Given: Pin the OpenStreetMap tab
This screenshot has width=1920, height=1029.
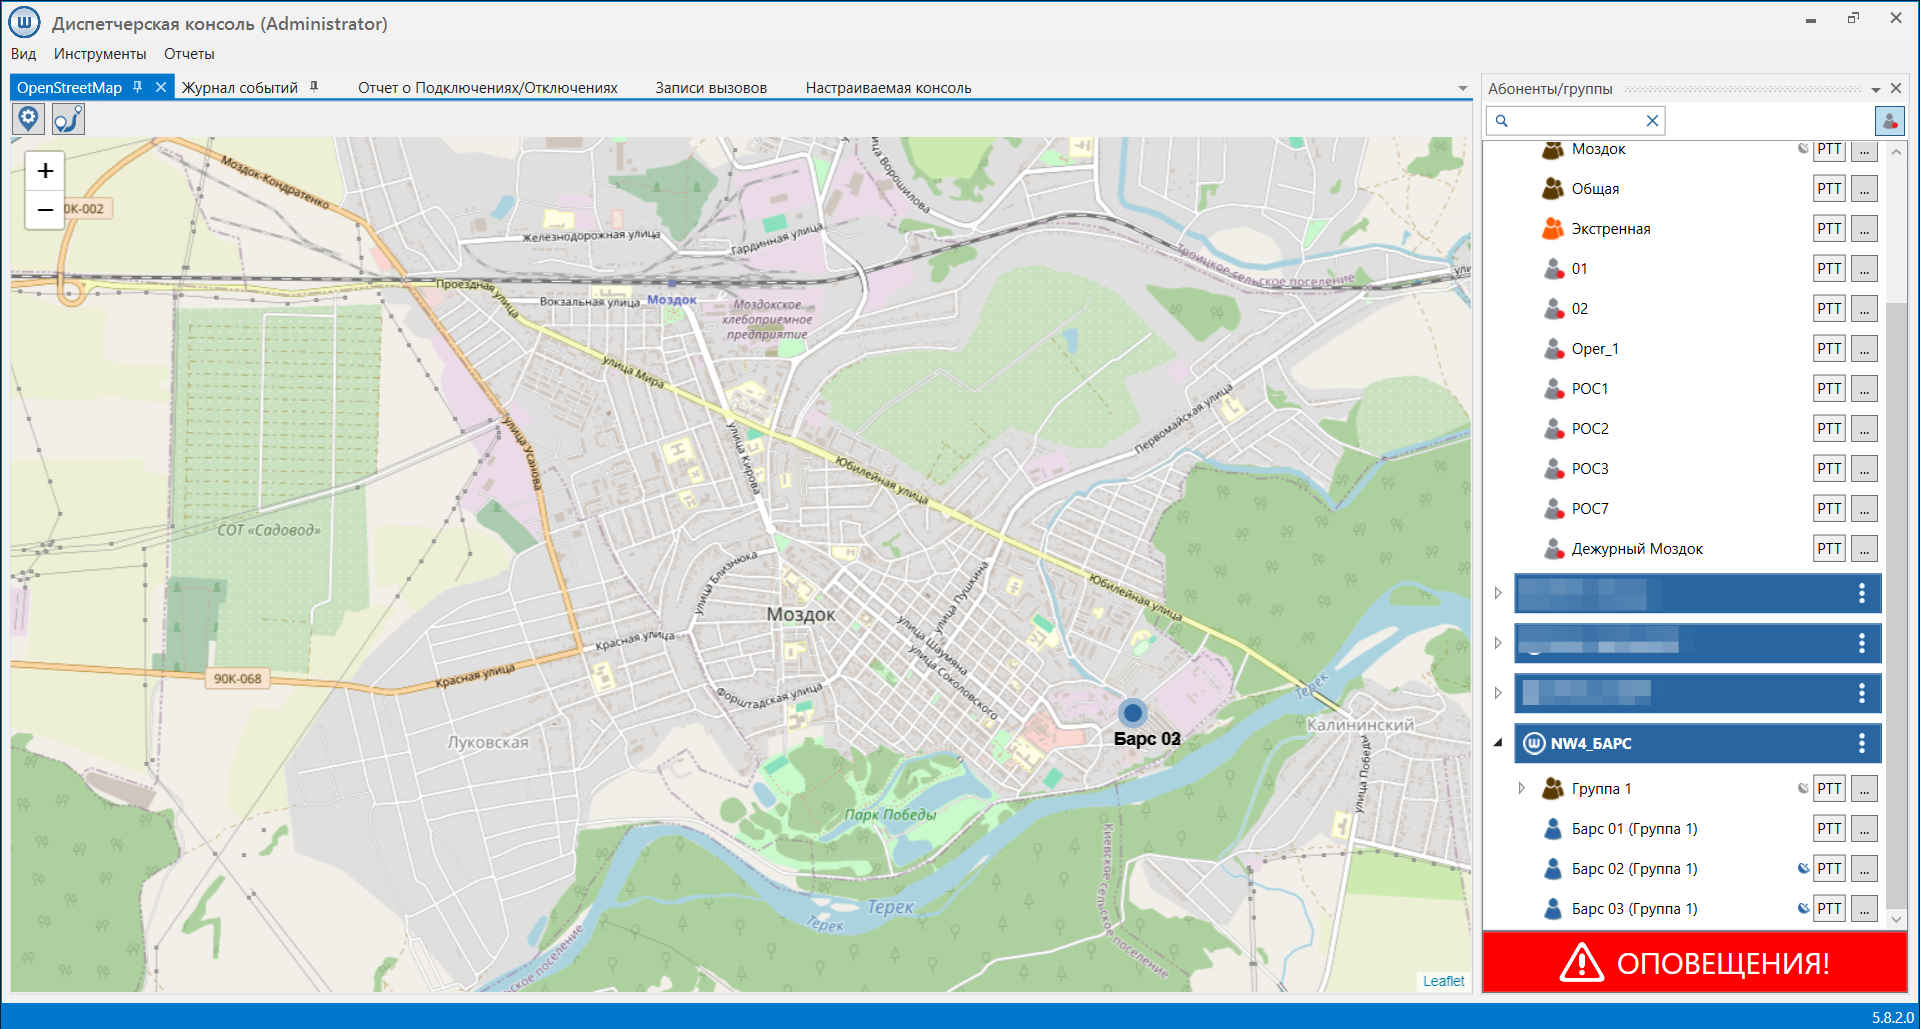Looking at the screenshot, I should point(138,87).
